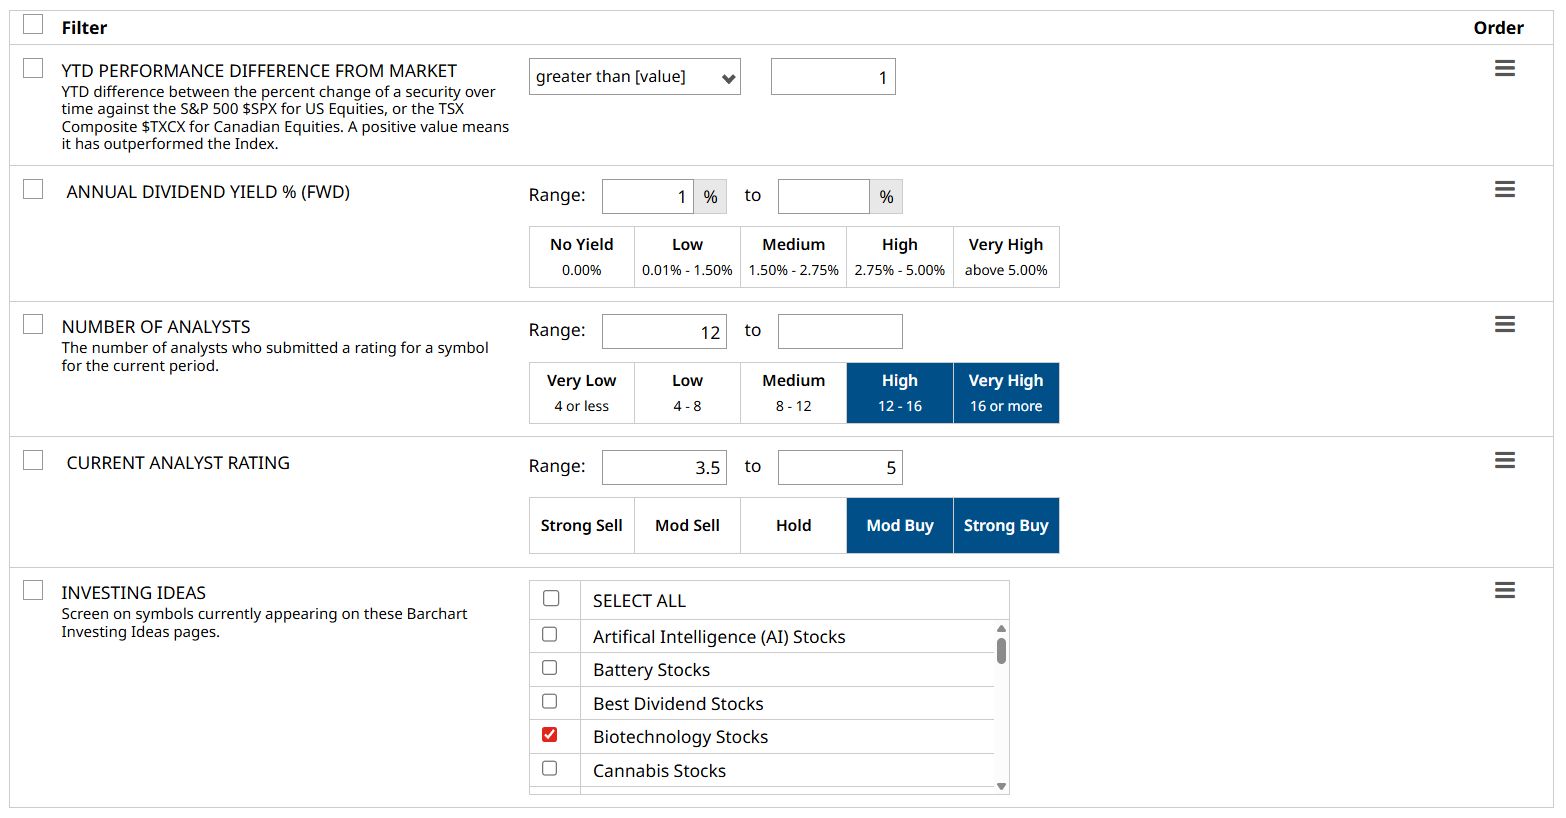1566x818 pixels.
Task: Click reorder handle for Number of Analysts filter
Action: coord(1504,325)
